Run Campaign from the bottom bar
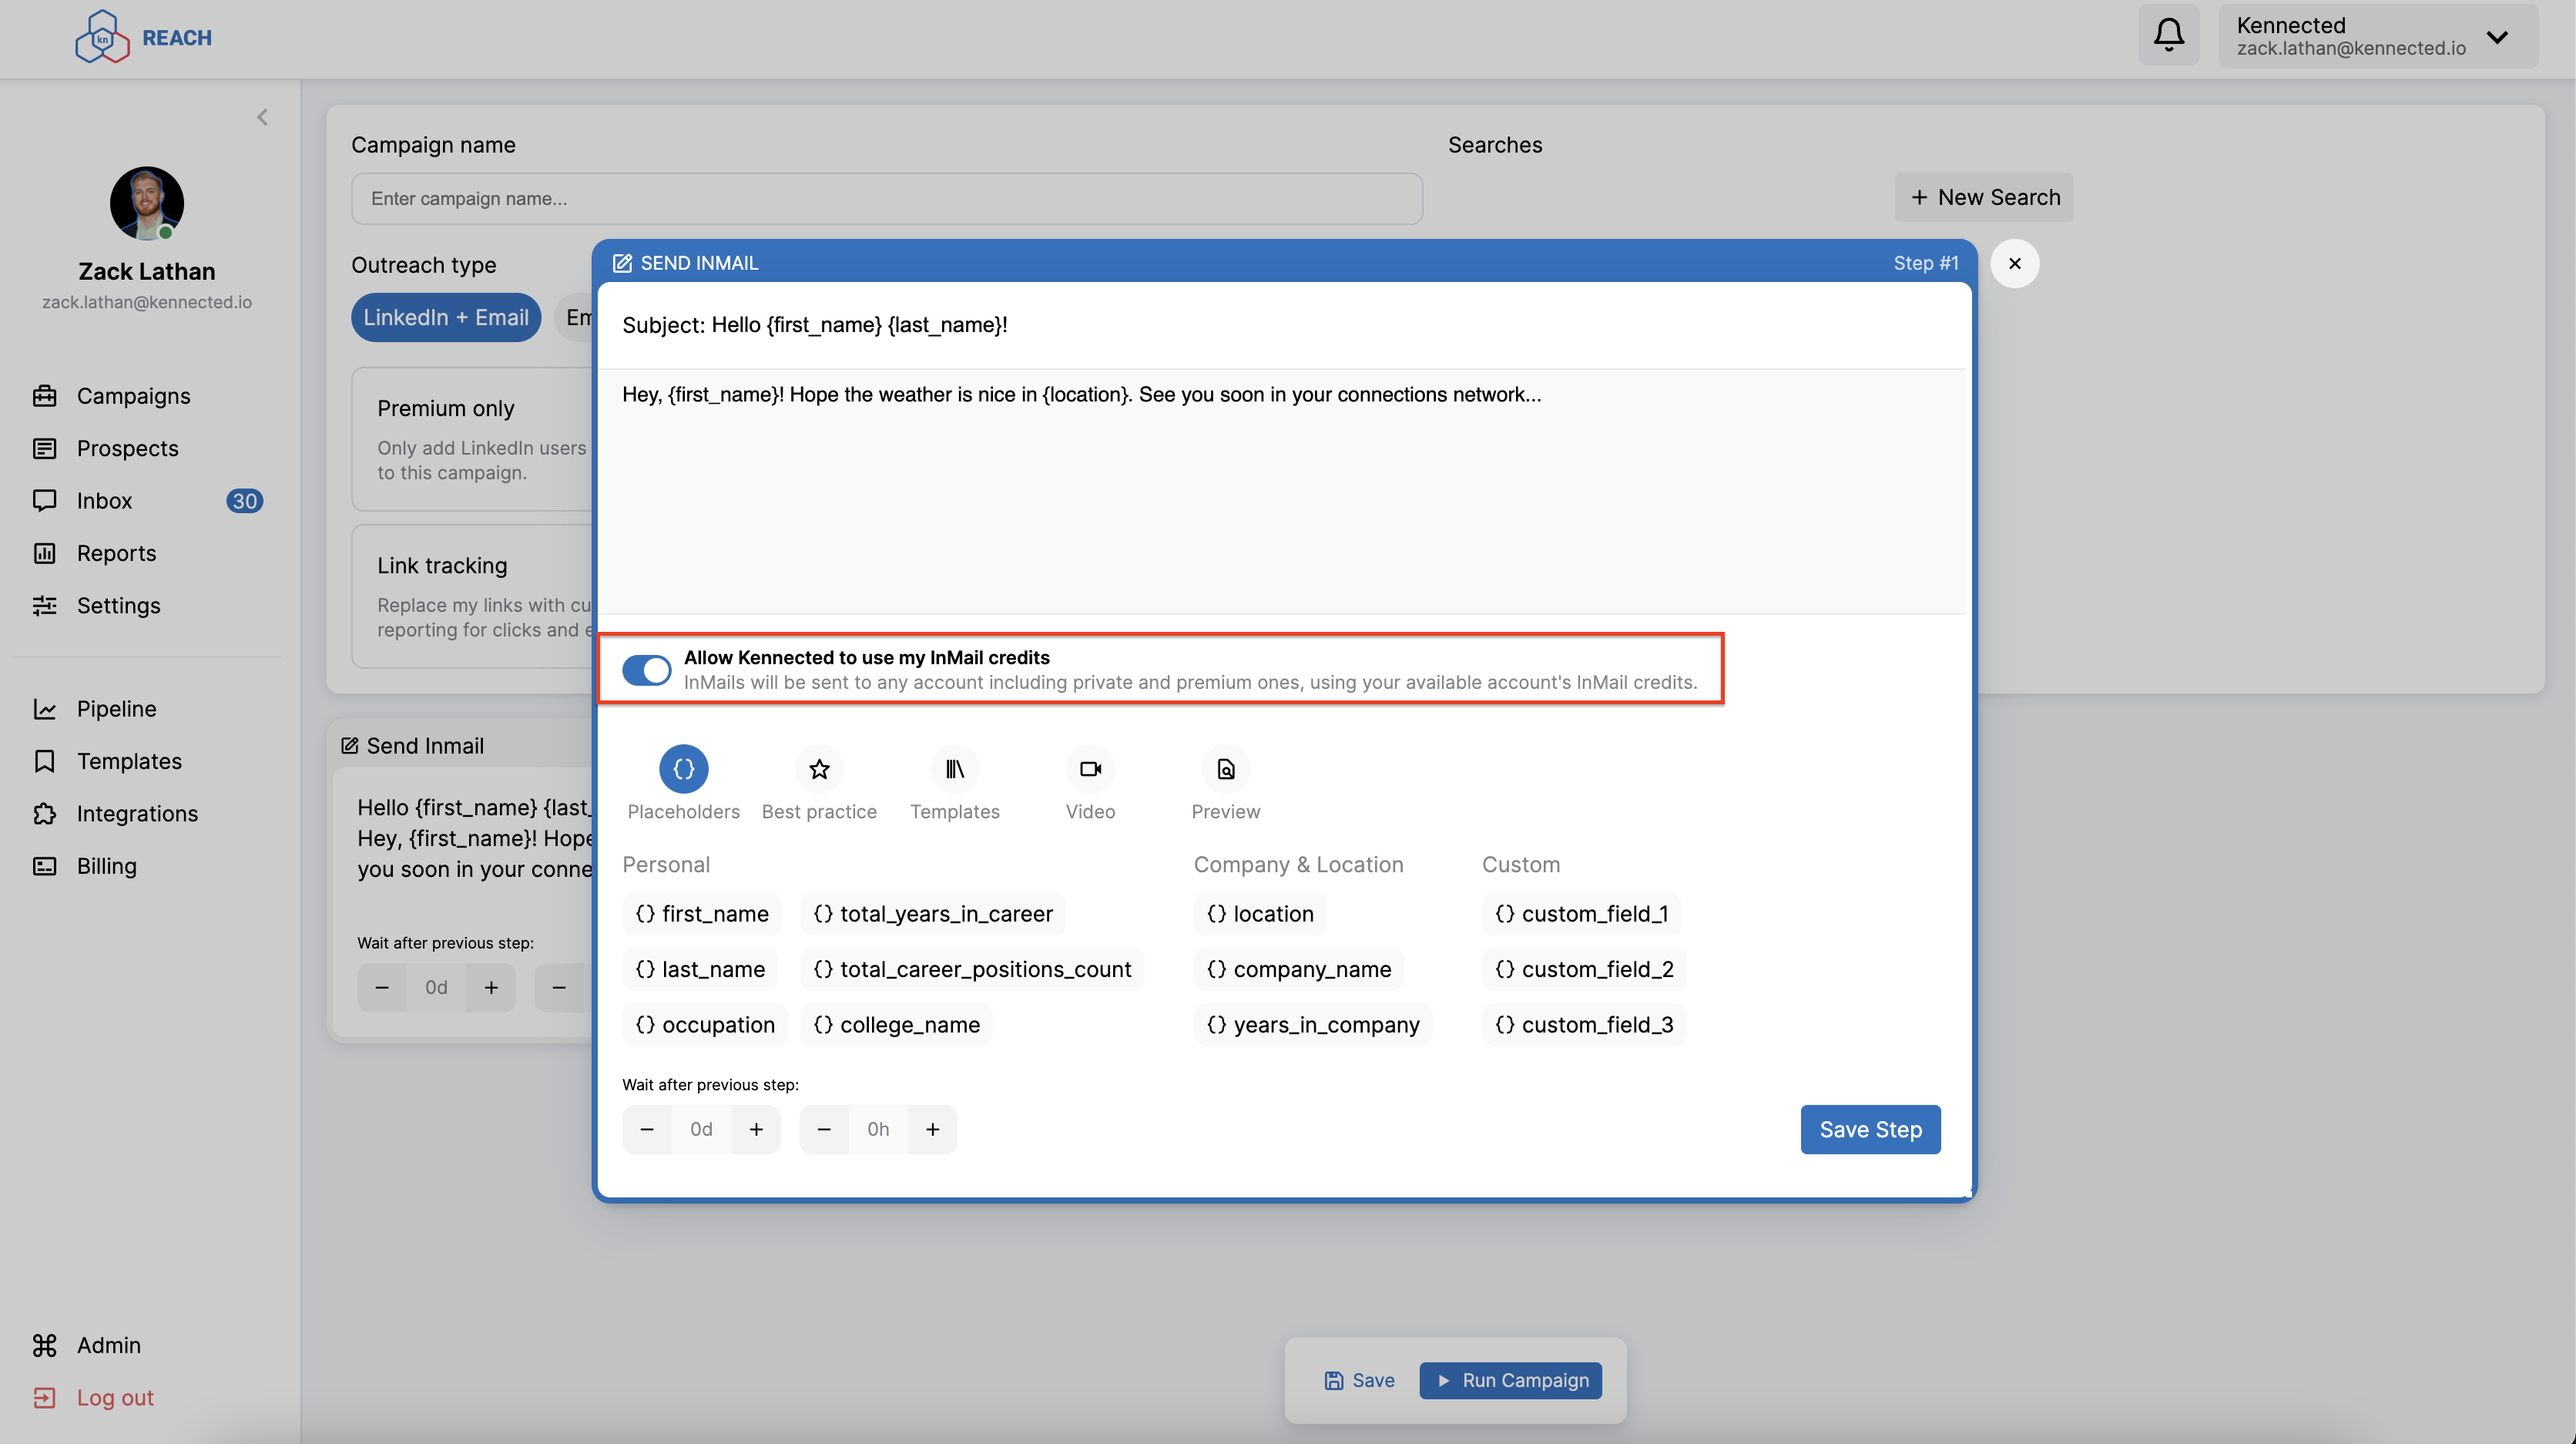This screenshot has width=2576, height=1444. [1510, 1380]
